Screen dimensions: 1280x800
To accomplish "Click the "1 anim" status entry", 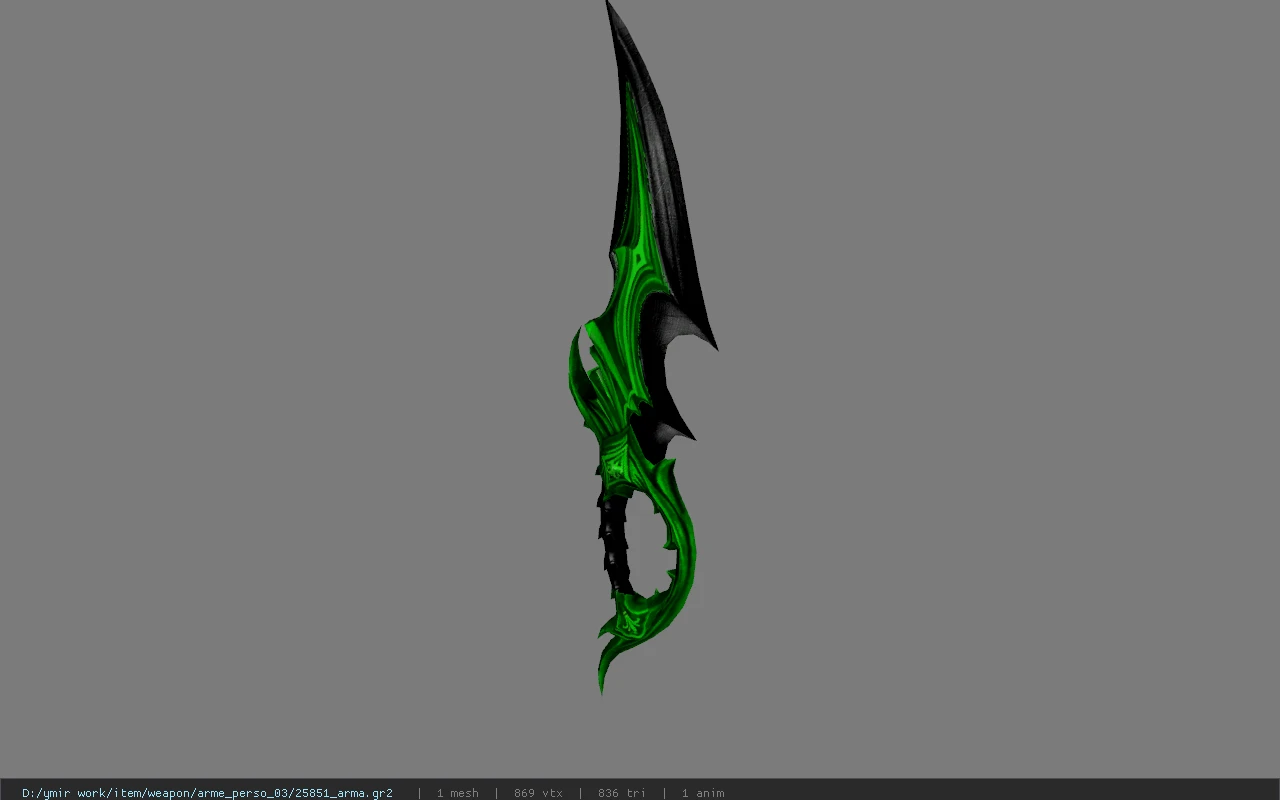I will tap(703, 793).
